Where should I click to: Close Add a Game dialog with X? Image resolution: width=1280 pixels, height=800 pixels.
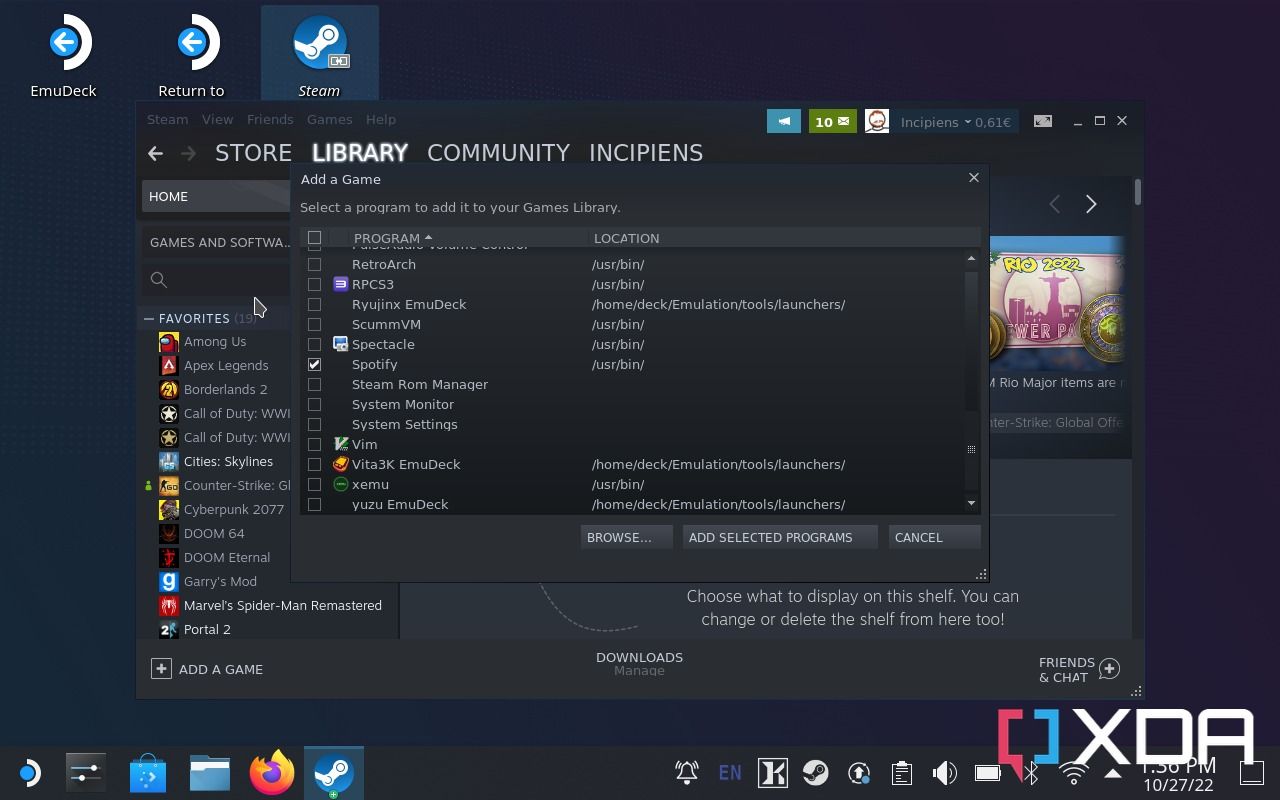pos(973,178)
